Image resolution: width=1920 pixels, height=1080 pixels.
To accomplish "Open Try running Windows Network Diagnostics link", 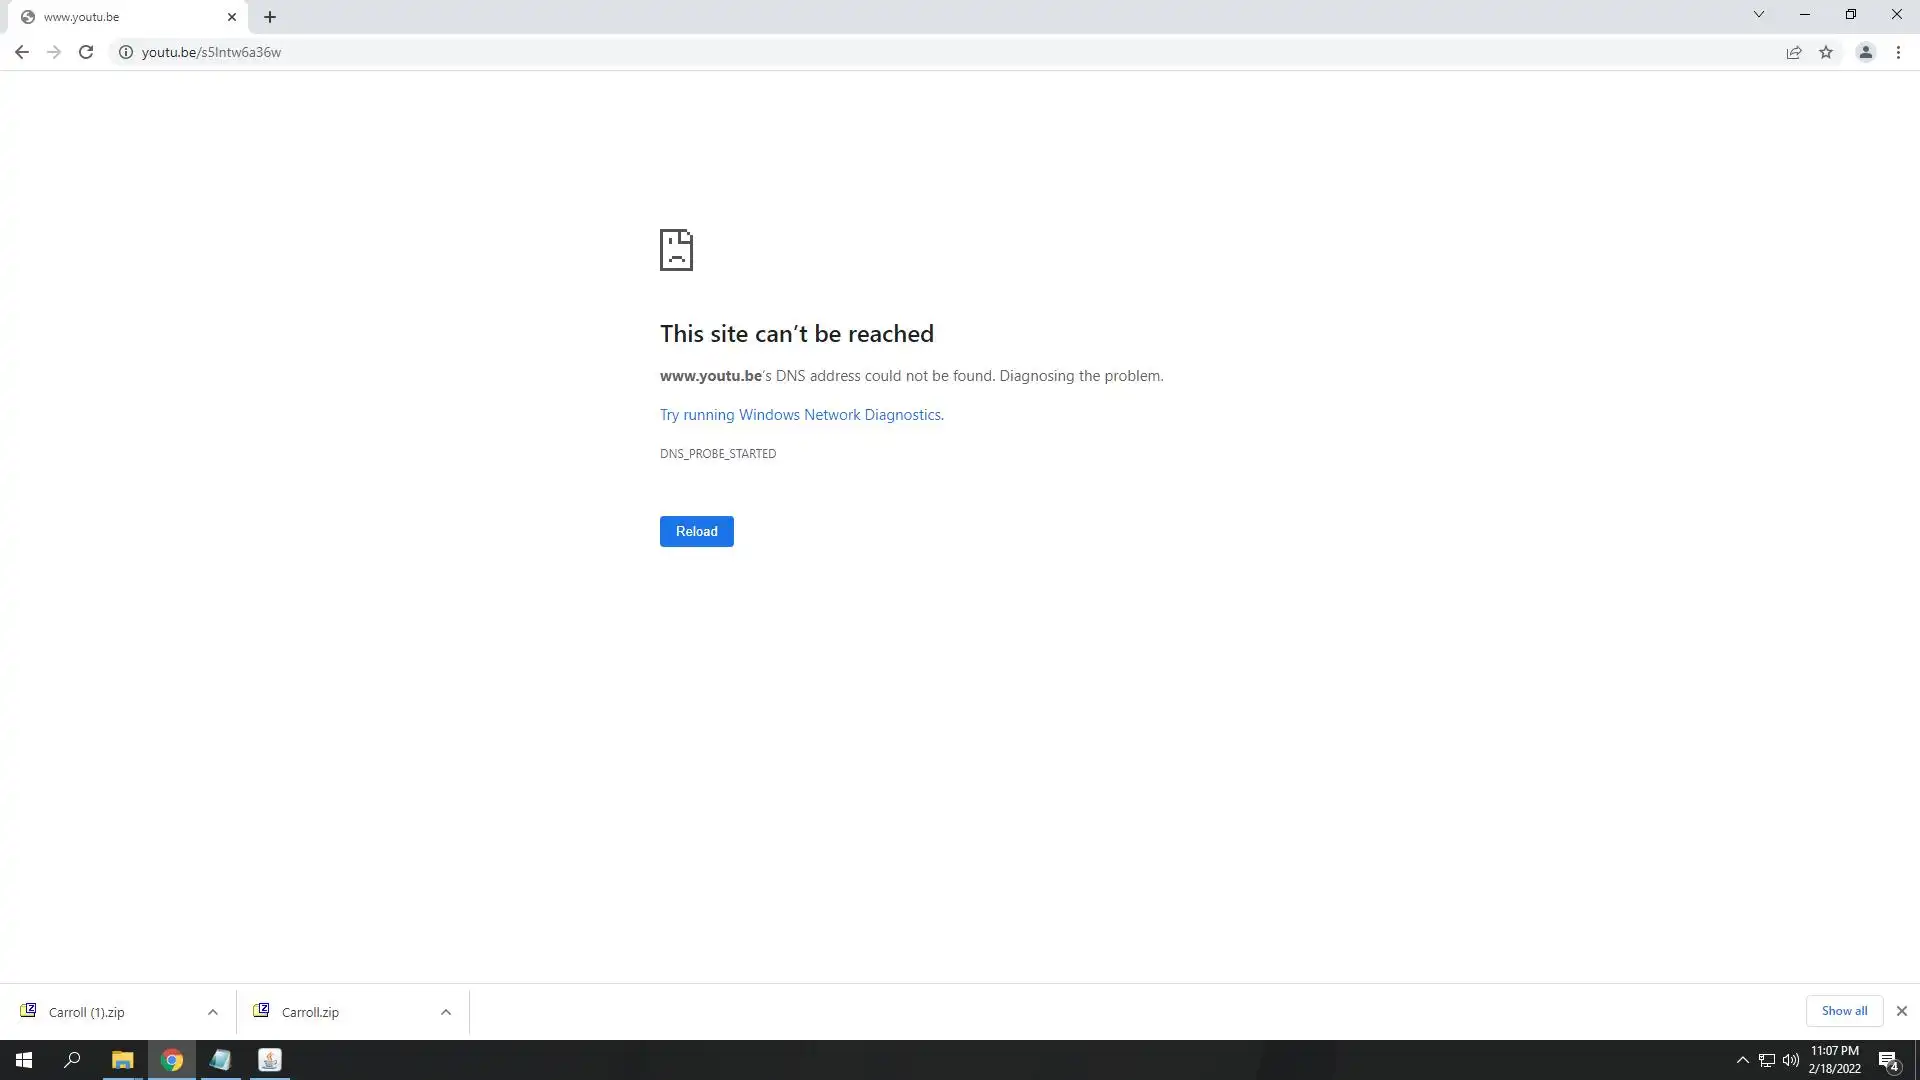I will pos(800,415).
